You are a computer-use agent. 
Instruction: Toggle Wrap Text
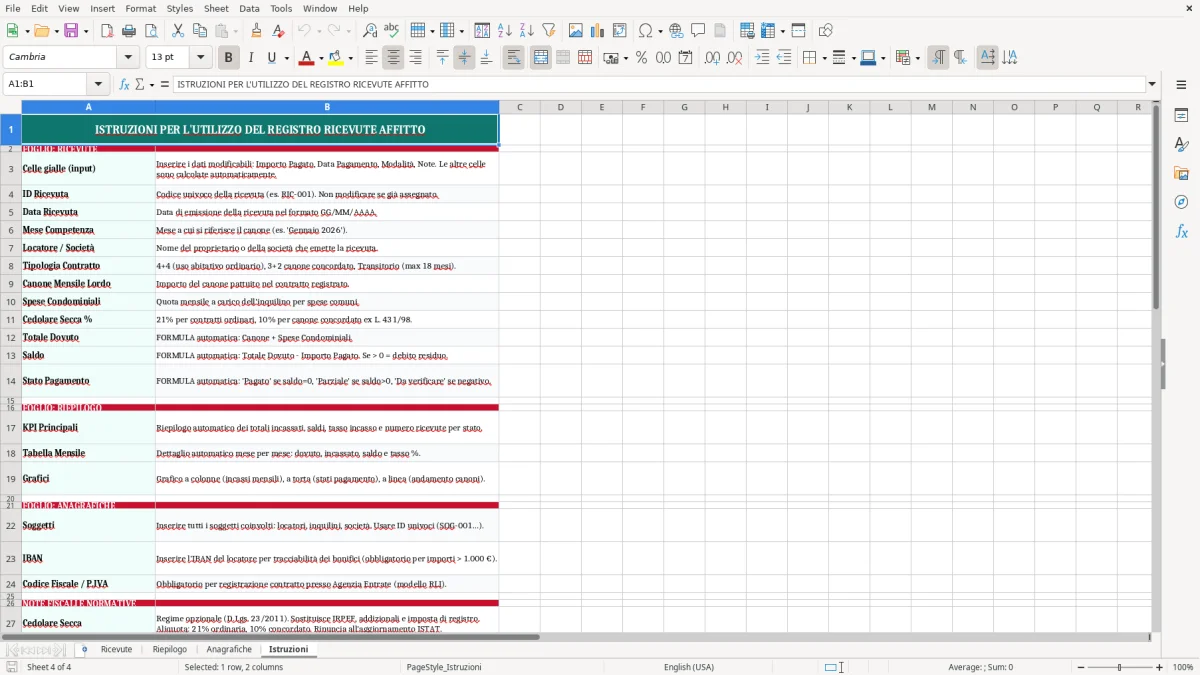(513, 58)
